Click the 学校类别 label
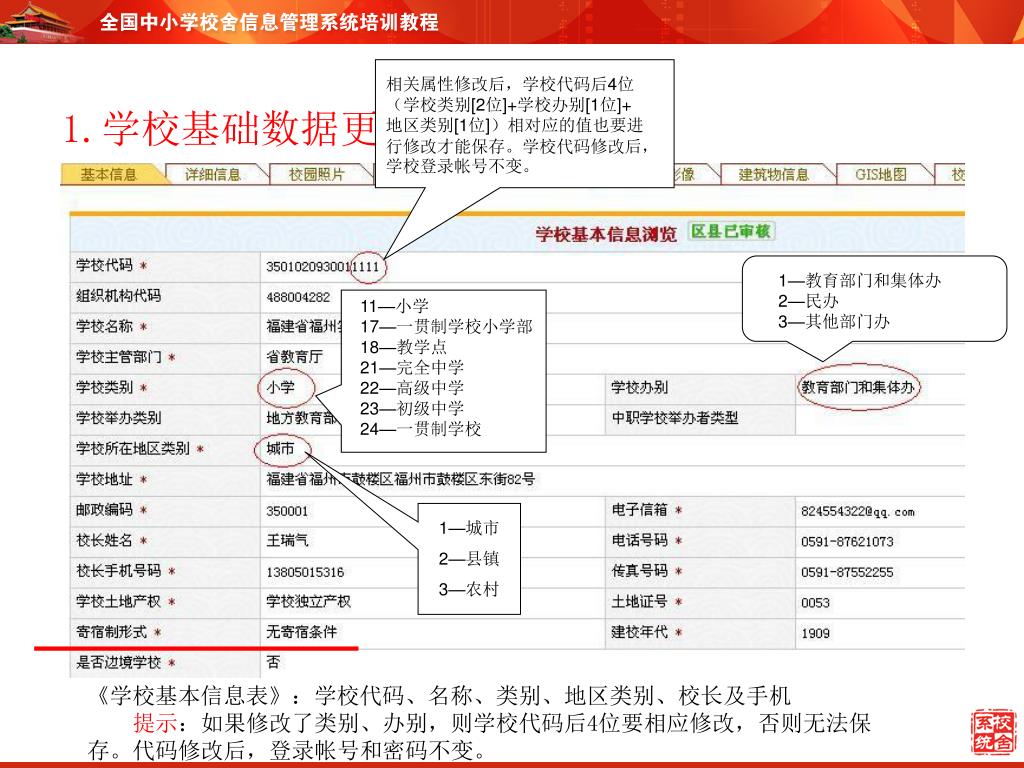 point(104,387)
